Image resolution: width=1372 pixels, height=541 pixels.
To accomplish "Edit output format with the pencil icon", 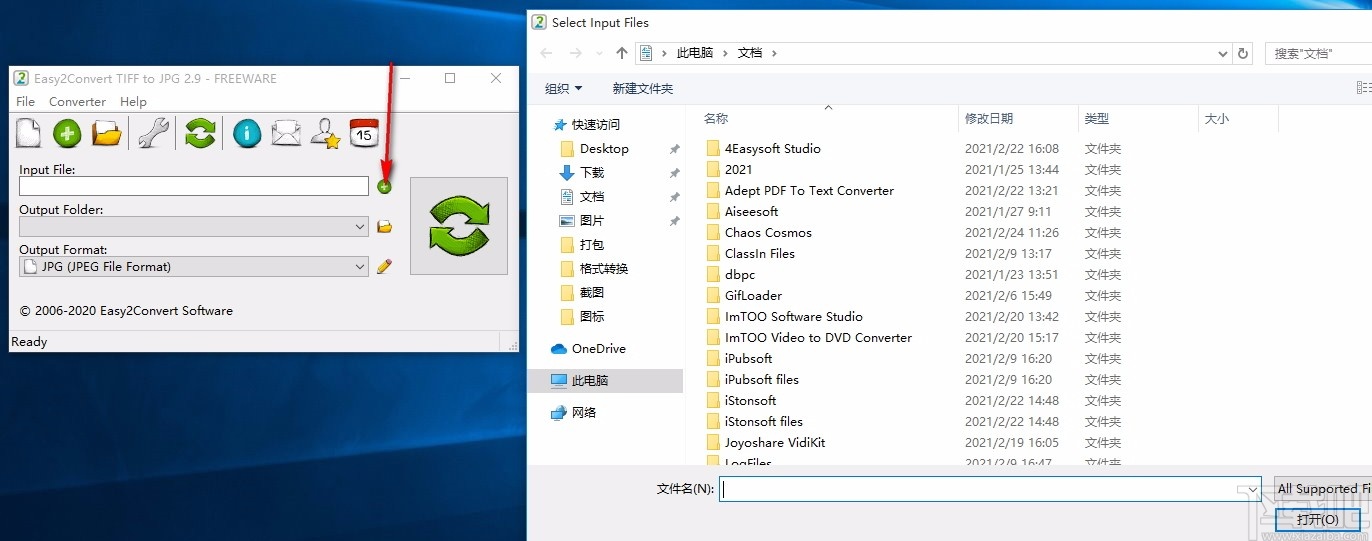I will click(384, 267).
